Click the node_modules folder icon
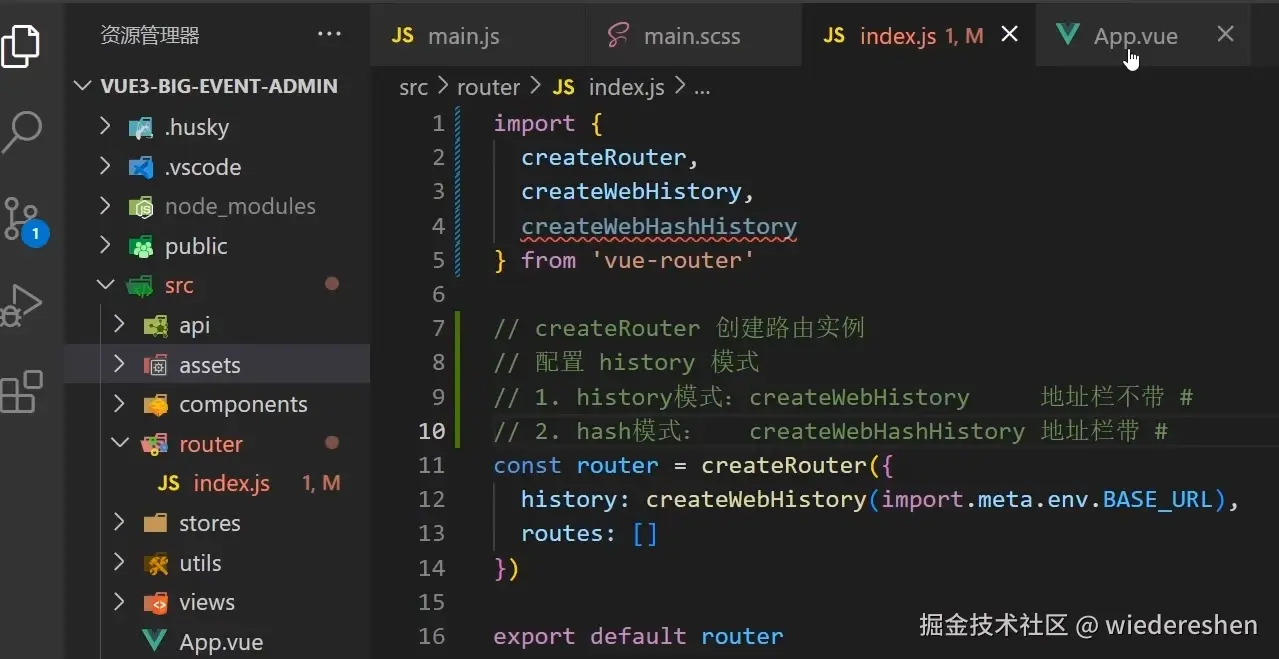 point(141,207)
